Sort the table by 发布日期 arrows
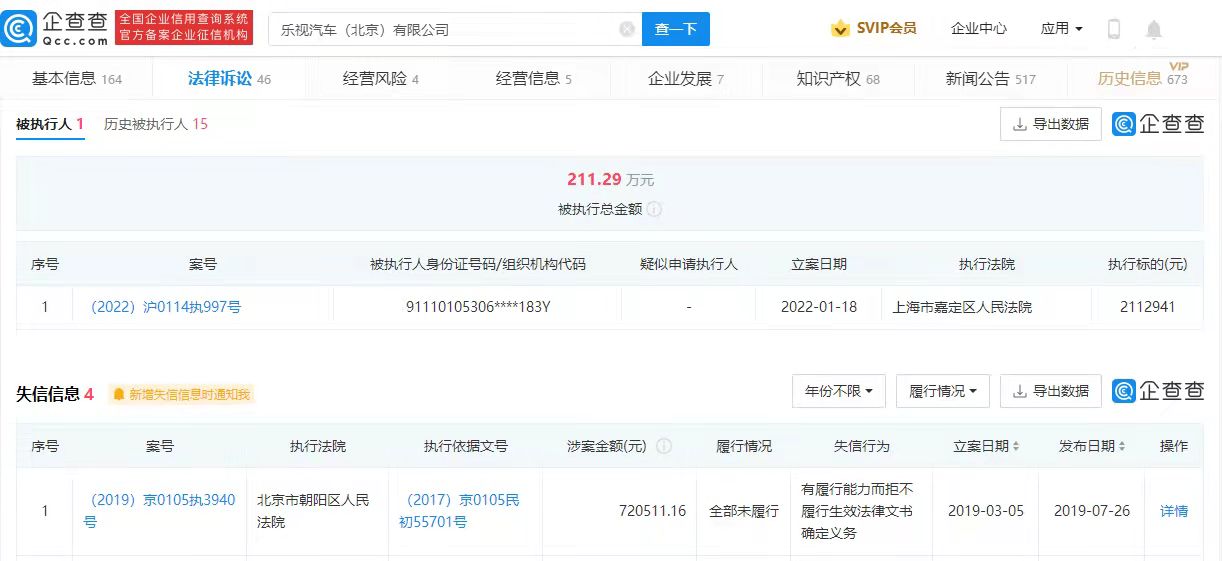Screen dimensions: 1222x561 pos(1122,446)
